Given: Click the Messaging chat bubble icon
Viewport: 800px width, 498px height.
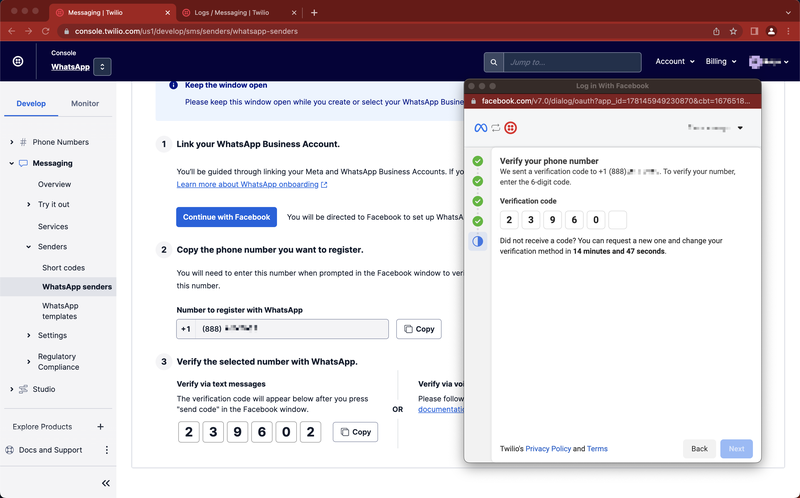Looking at the screenshot, I should pos(23,163).
